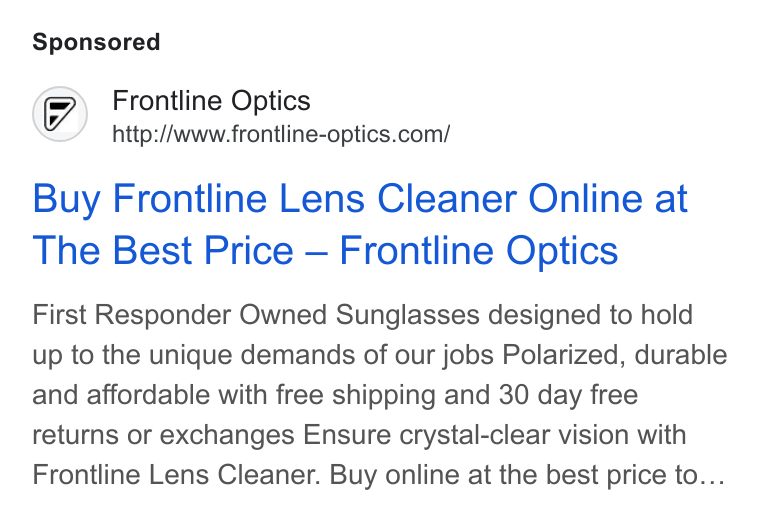Click the ad description text paragraph
The image size is (760, 518).
pyautogui.click(x=380, y=394)
